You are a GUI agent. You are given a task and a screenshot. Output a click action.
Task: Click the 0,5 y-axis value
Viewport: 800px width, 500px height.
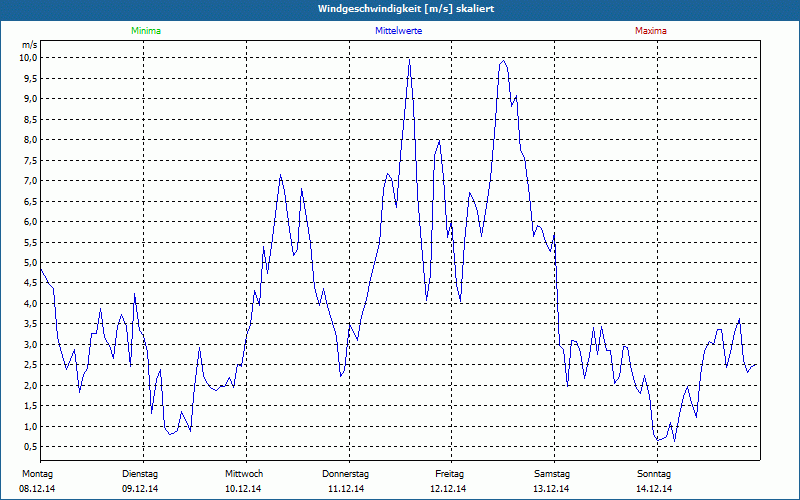tap(31, 447)
